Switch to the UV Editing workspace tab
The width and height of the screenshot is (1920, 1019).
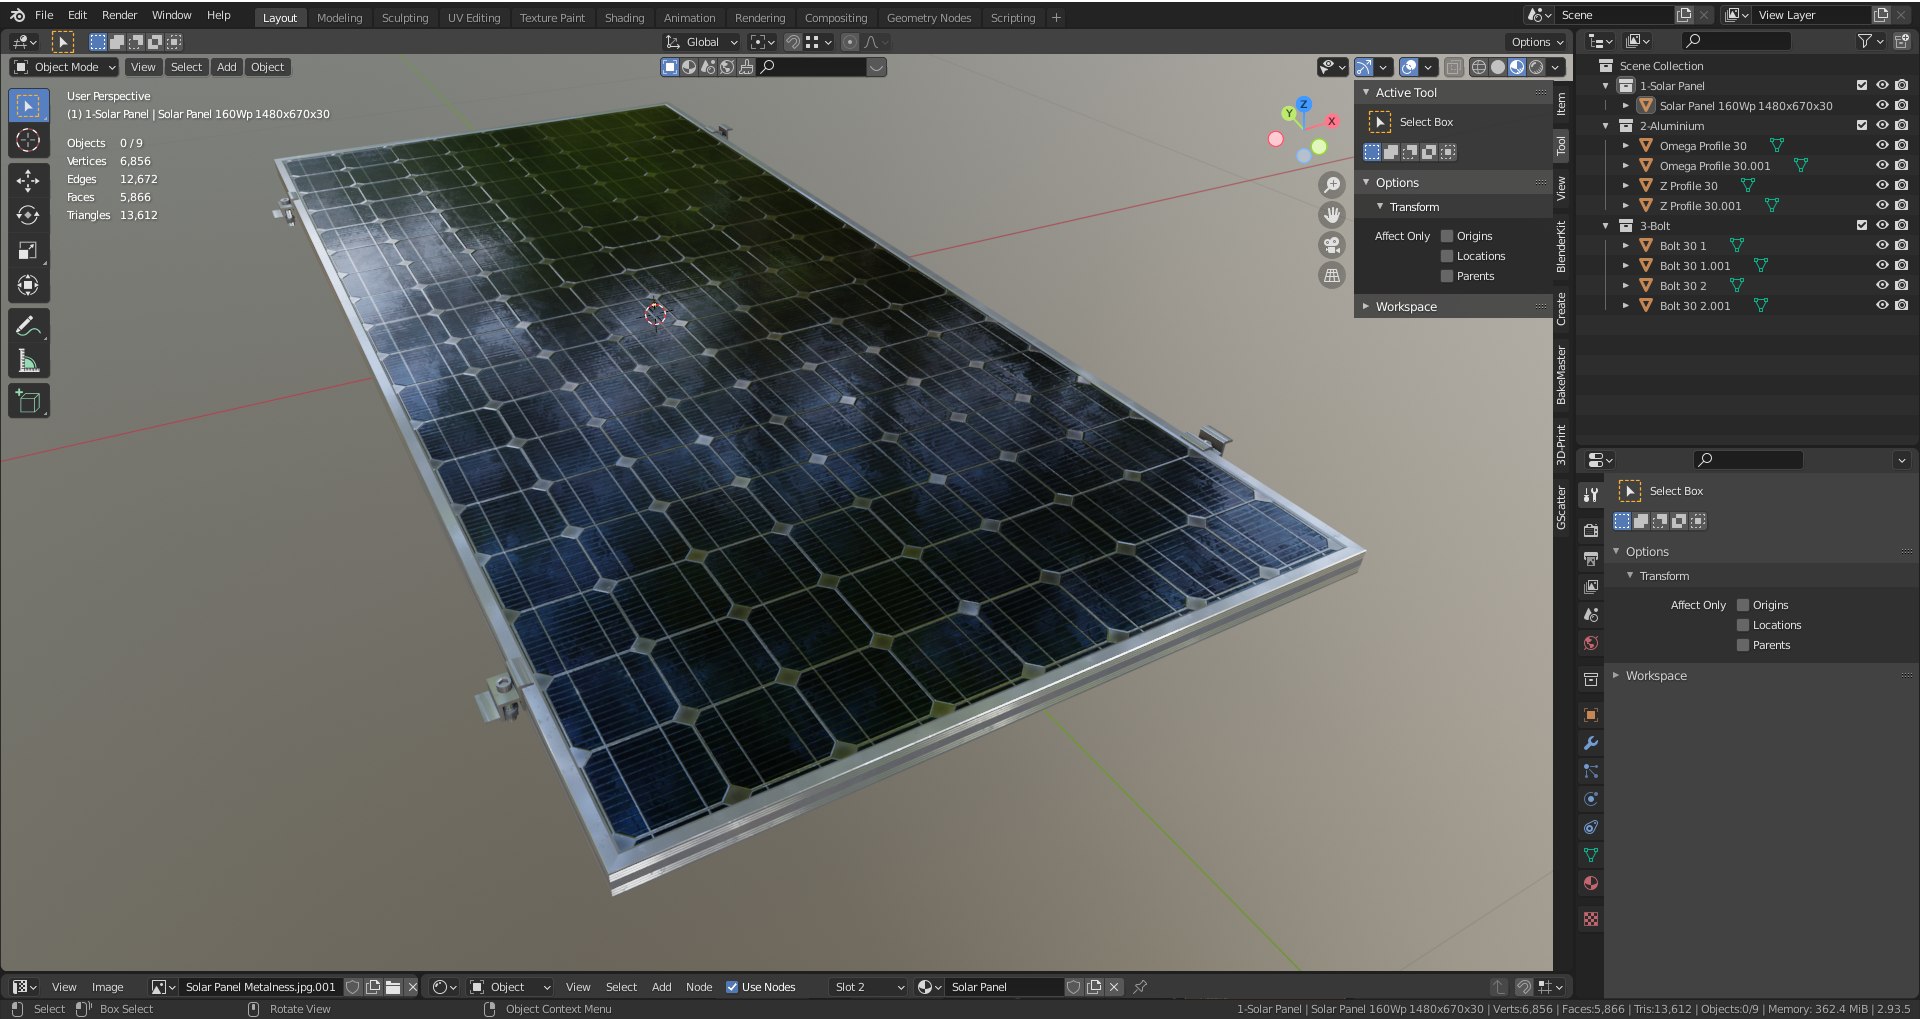474,18
